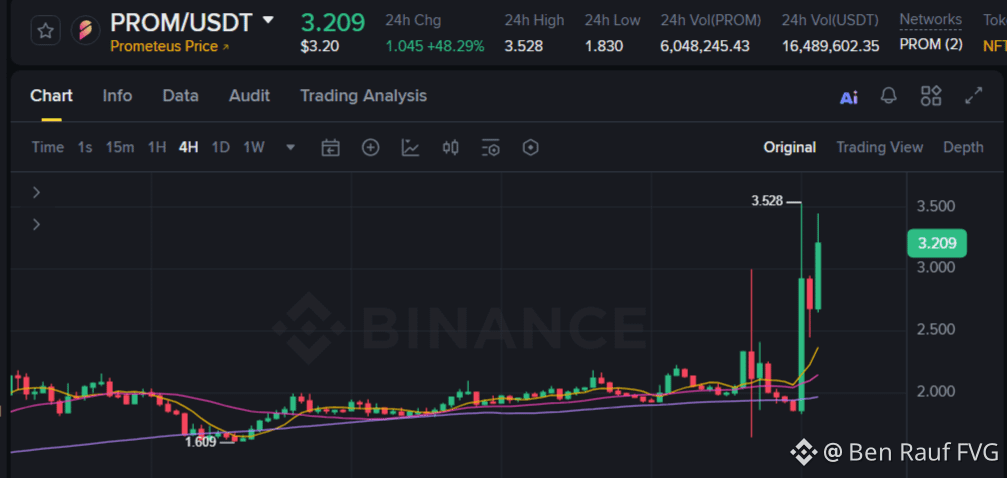
Task: Open the go-to-date calendar icon
Action: (x=330, y=148)
